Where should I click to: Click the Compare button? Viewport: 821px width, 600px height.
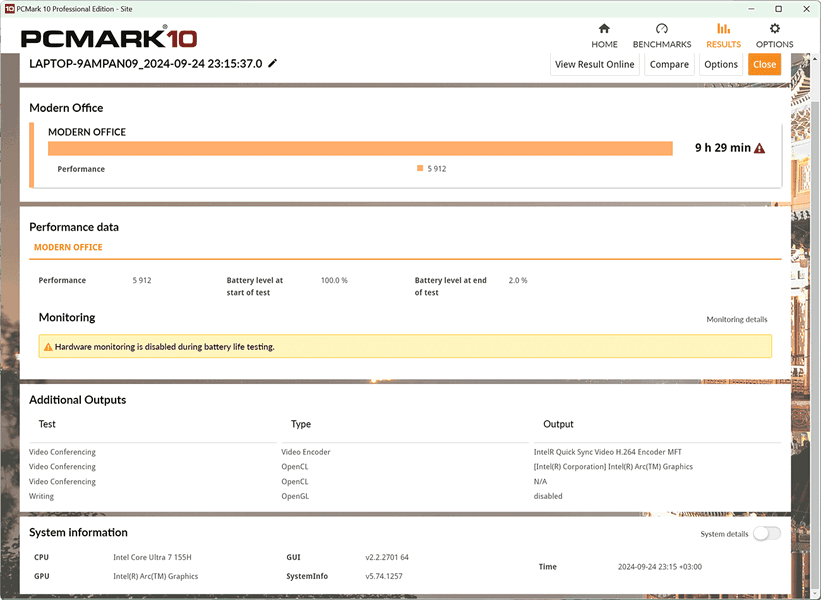click(669, 64)
